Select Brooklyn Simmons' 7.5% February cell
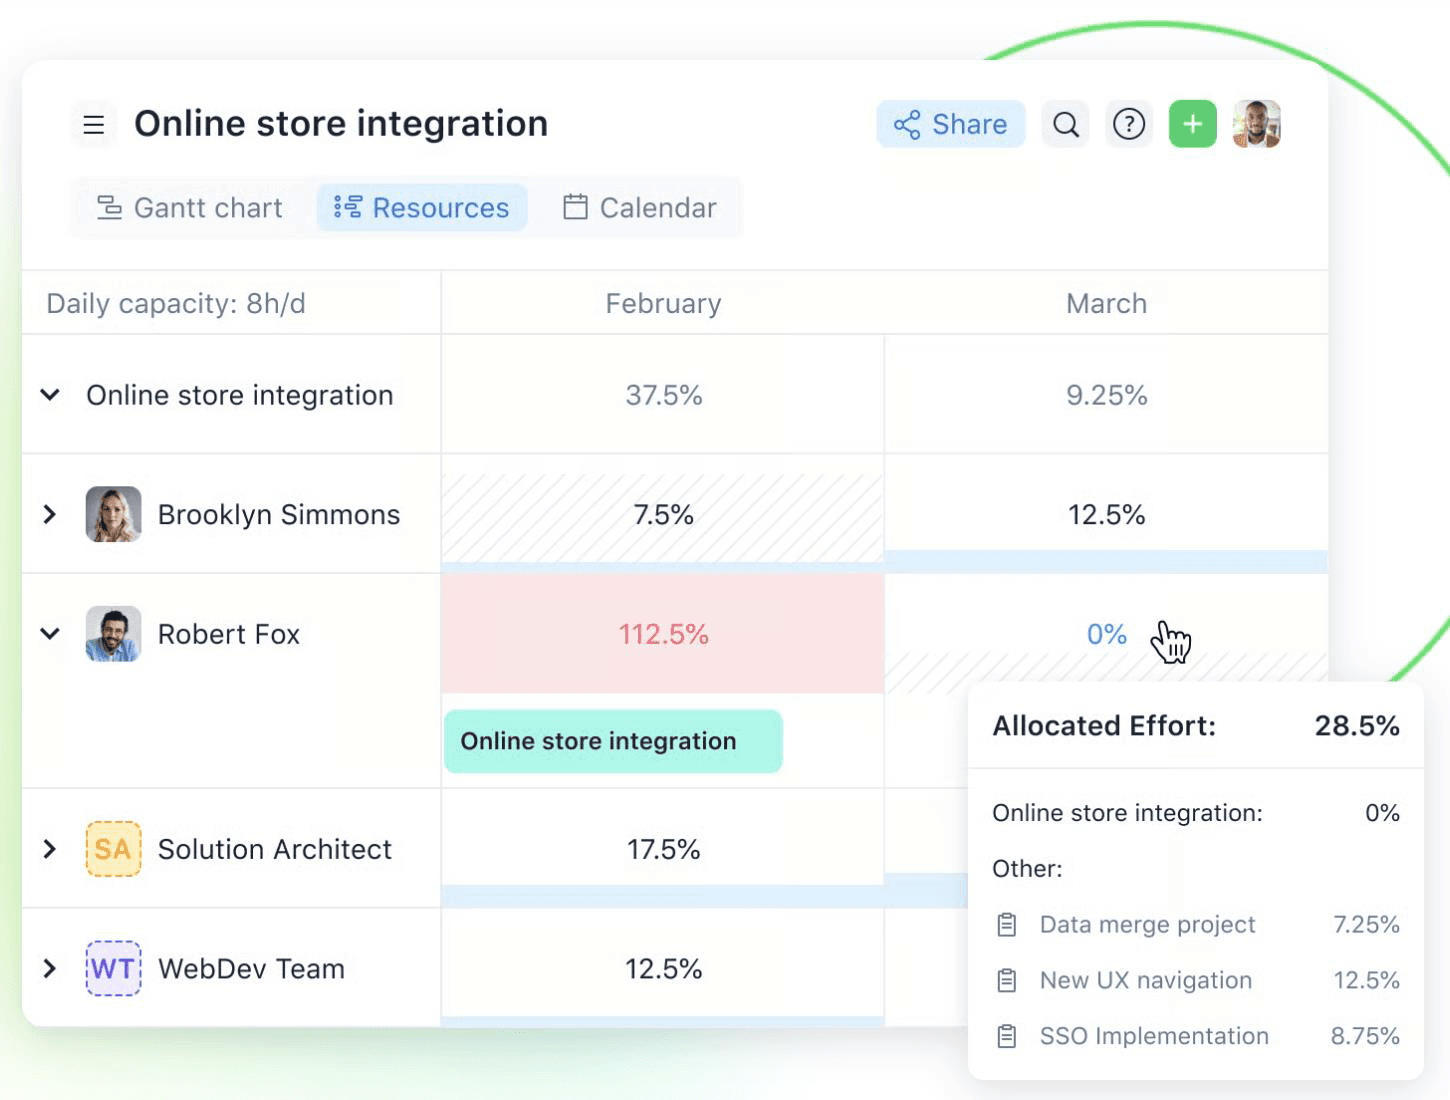 (x=663, y=514)
